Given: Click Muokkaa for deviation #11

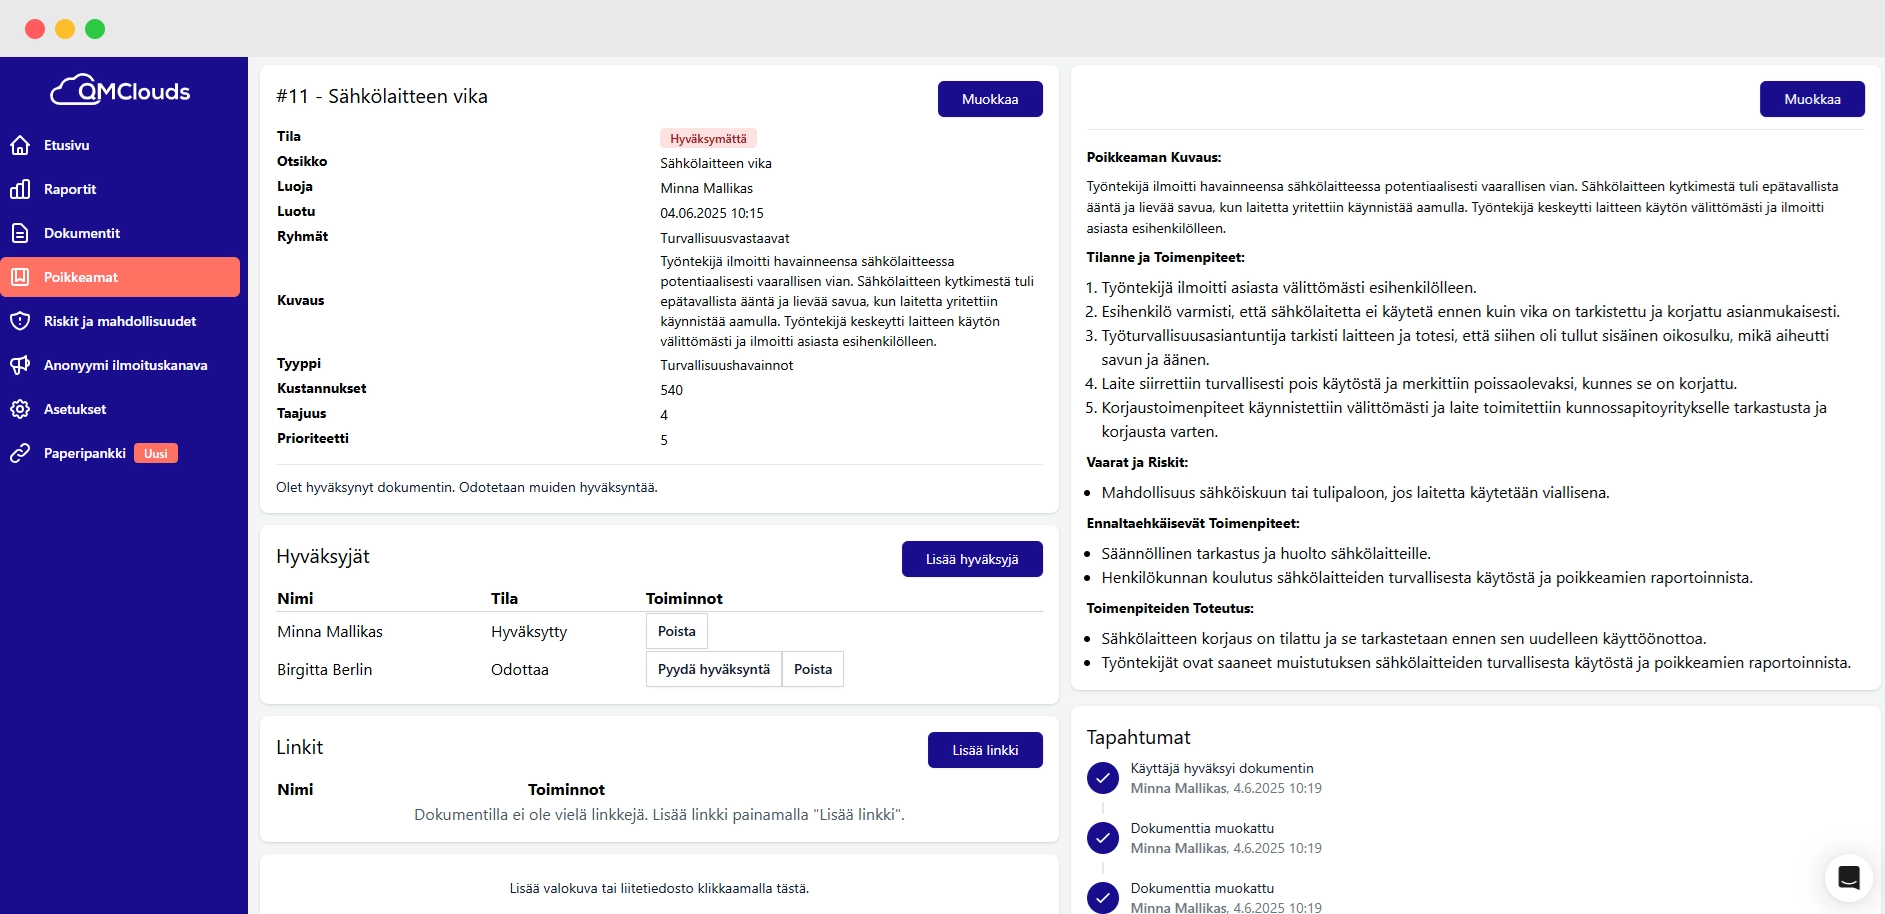Looking at the screenshot, I should (x=989, y=98).
